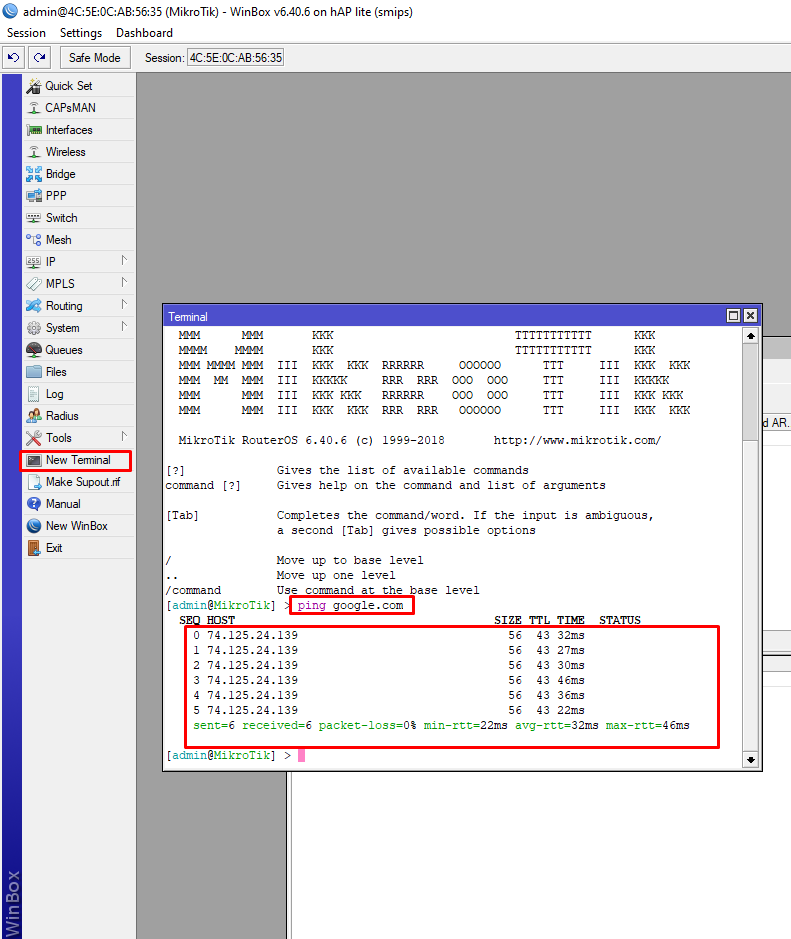
Task: Maximize the Terminal window
Action: (x=733, y=316)
